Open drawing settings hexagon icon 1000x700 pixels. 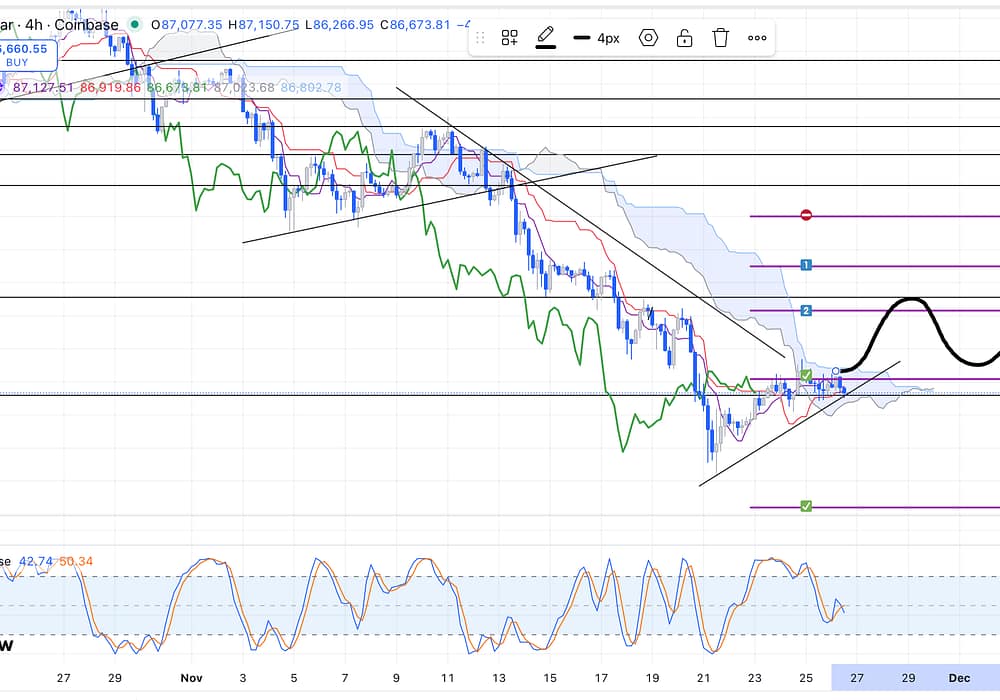pos(648,38)
